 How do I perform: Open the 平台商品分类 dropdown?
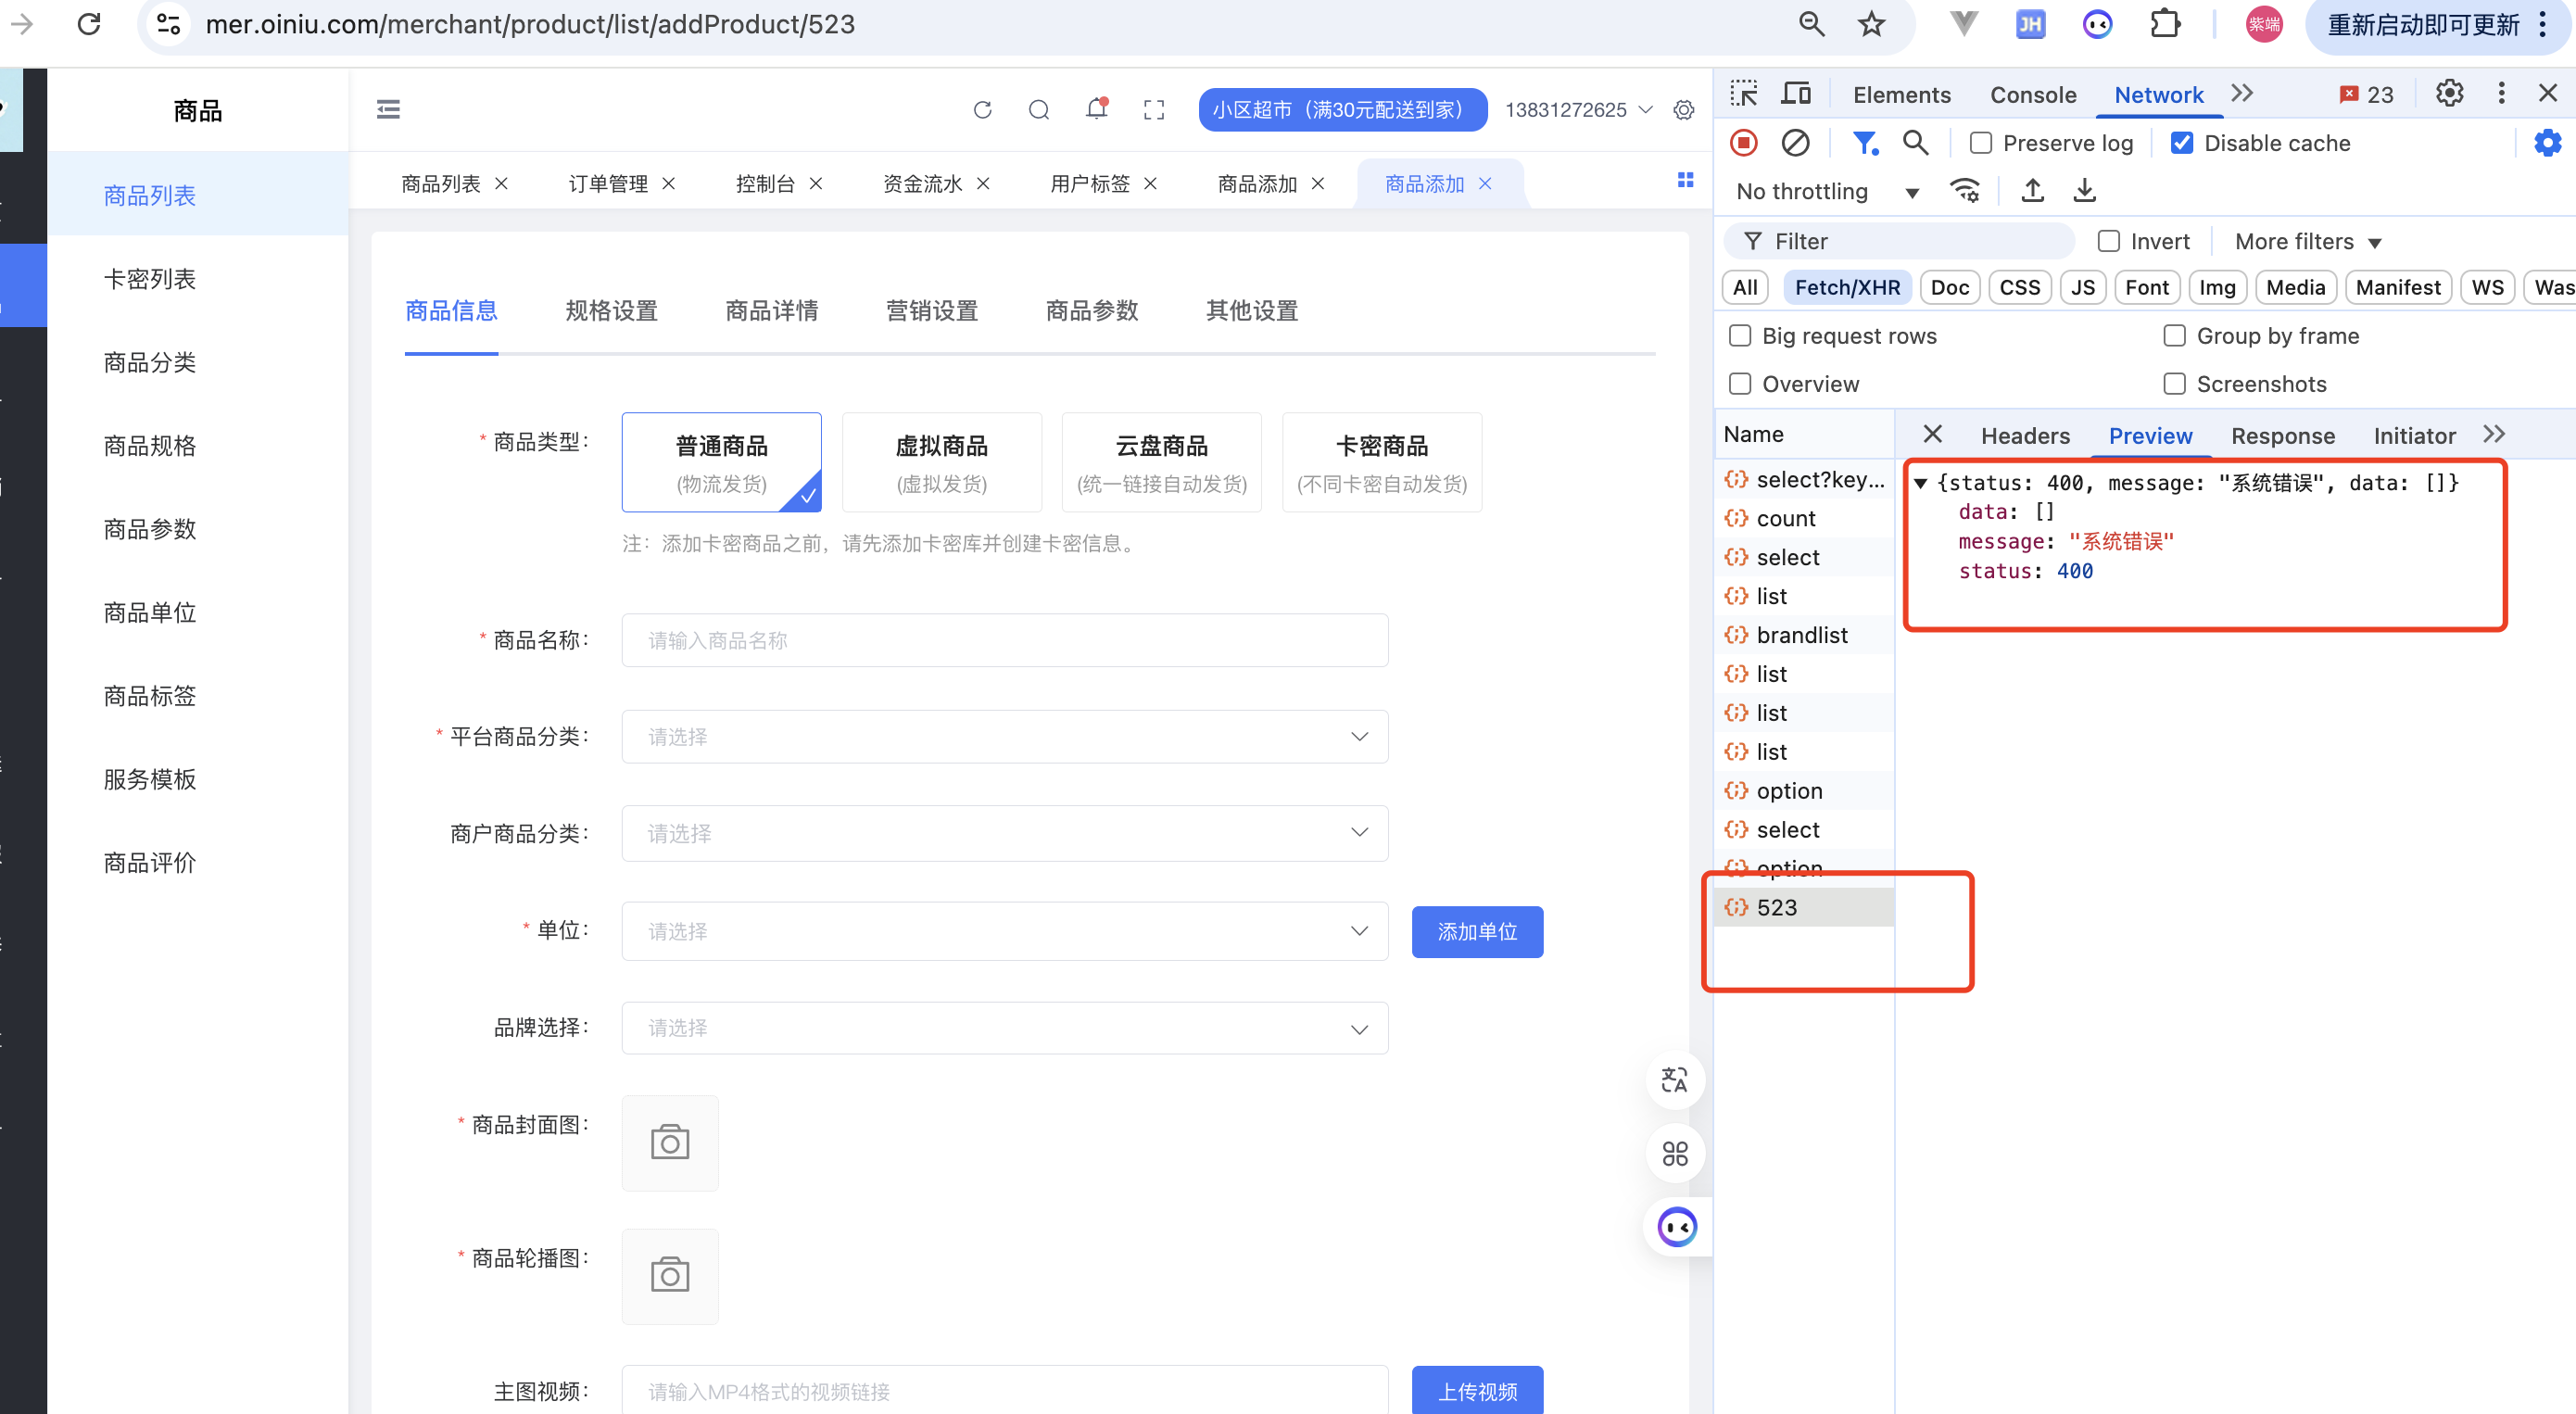pyautogui.click(x=1004, y=736)
